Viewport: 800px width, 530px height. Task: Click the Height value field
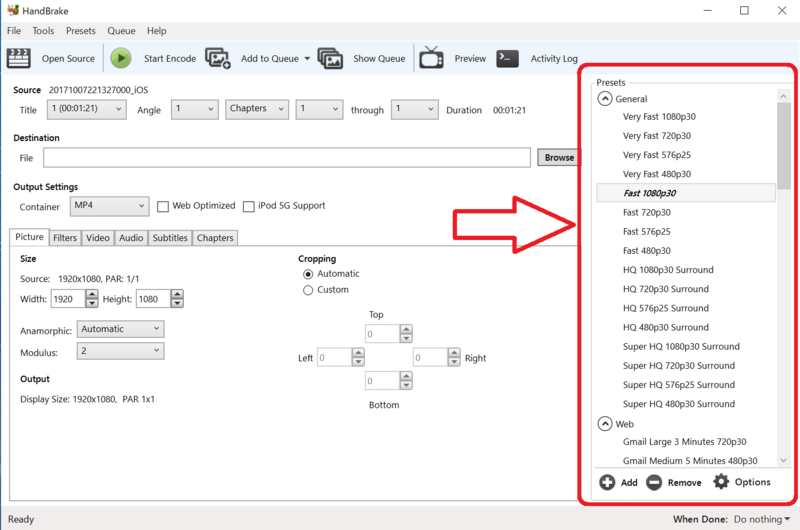pos(153,299)
